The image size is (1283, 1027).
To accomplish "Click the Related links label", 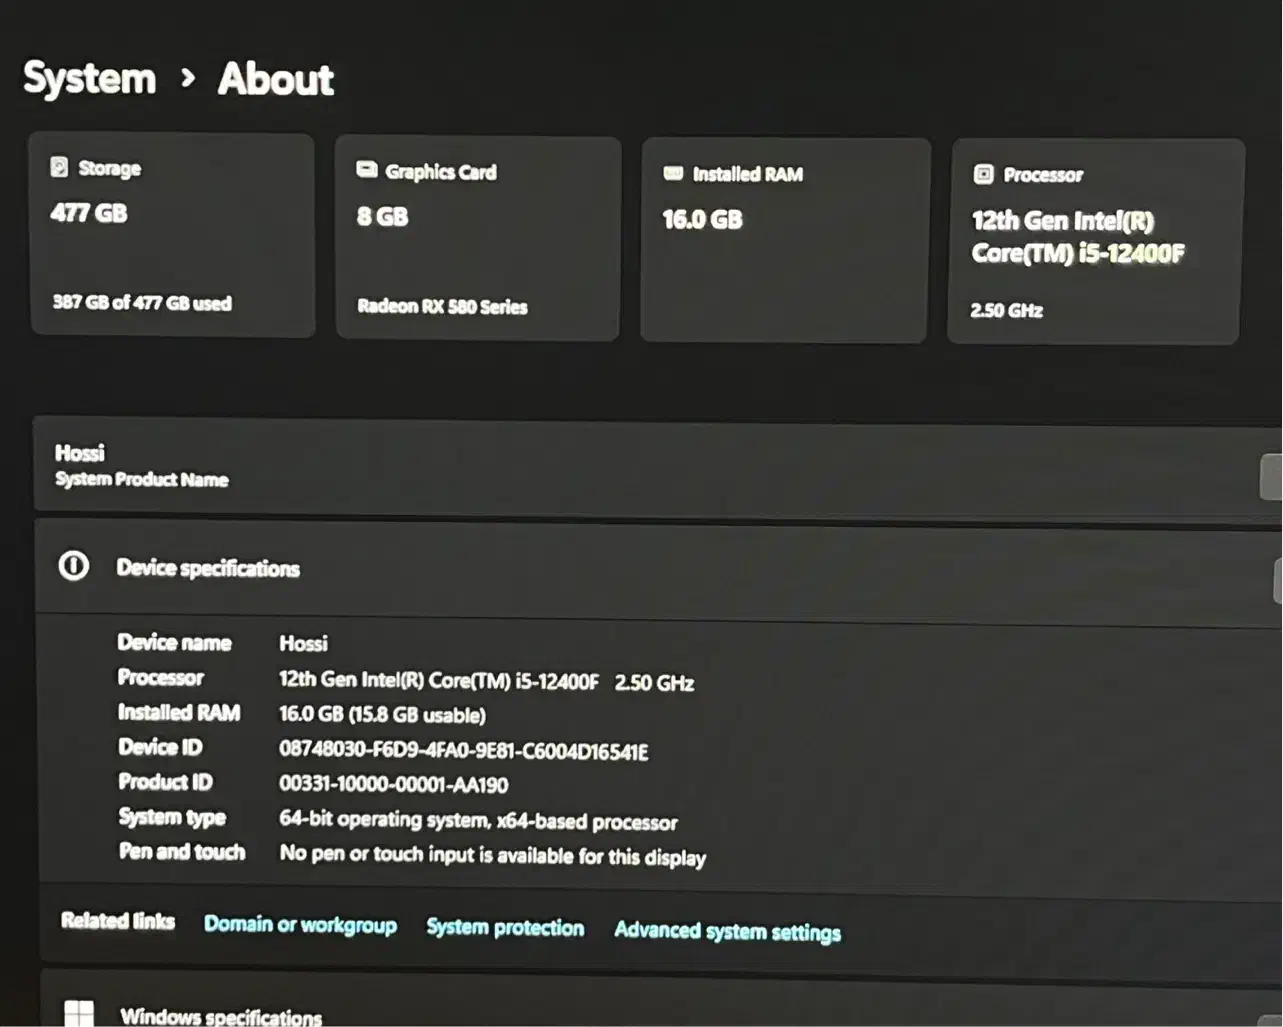I will (x=117, y=920).
